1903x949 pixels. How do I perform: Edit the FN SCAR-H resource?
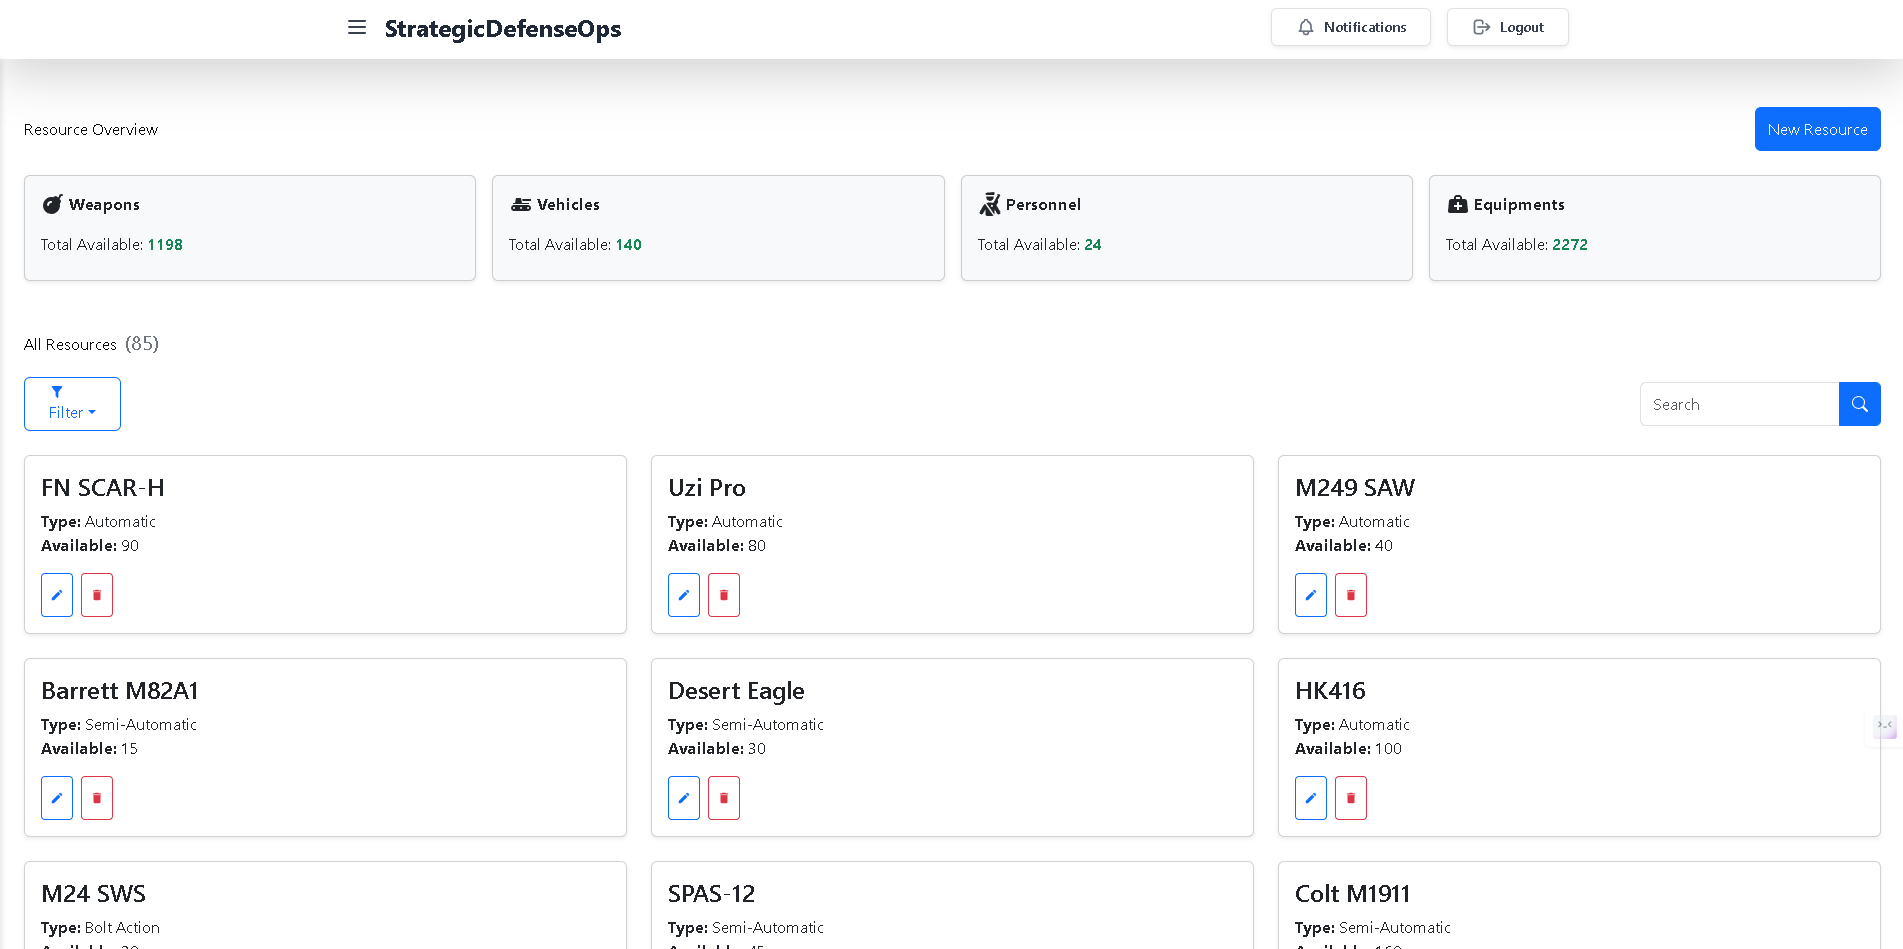click(x=57, y=595)
